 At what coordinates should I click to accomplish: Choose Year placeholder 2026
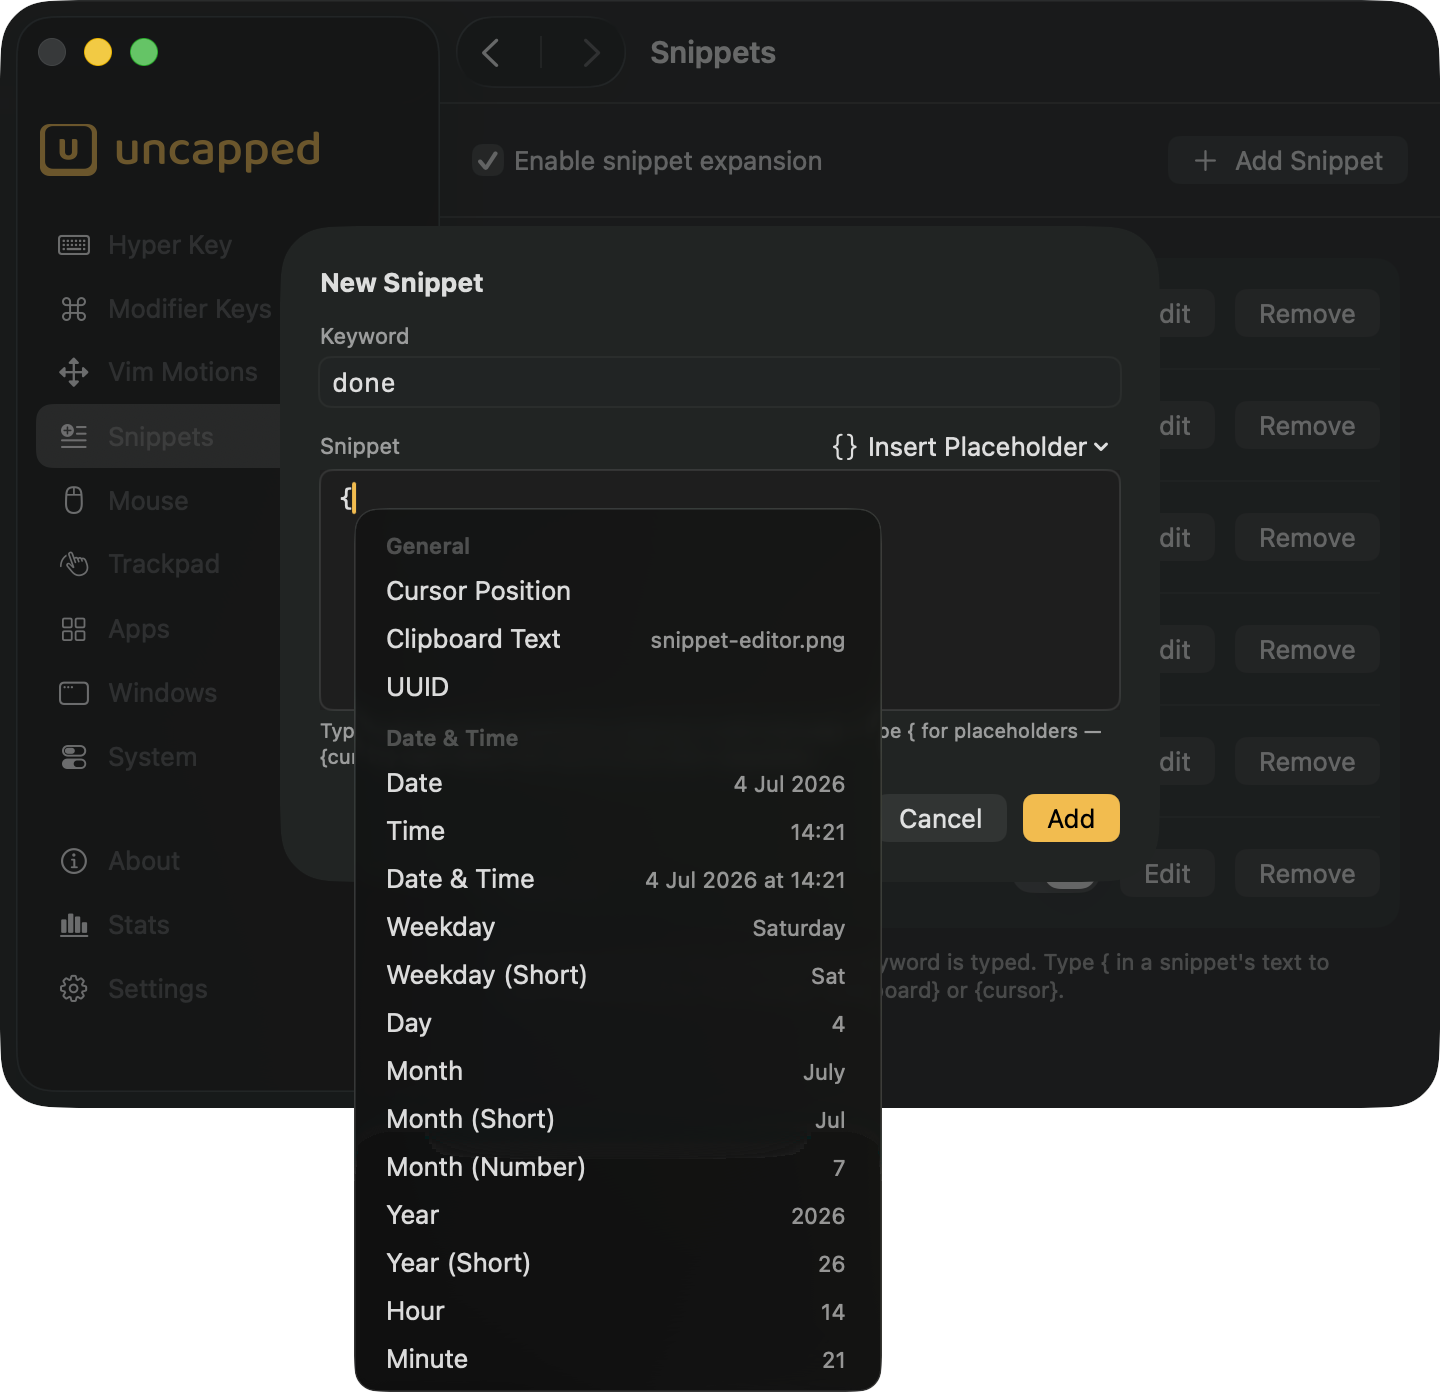tap(617, 1215)
